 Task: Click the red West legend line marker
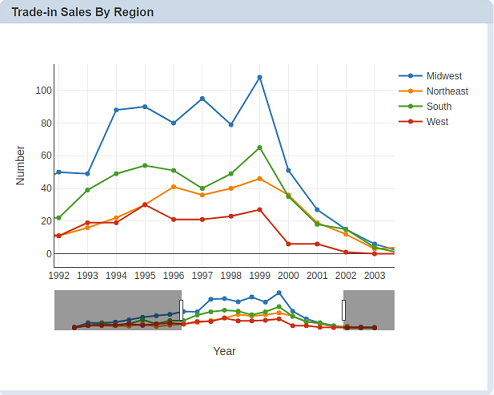click(410, 122)
